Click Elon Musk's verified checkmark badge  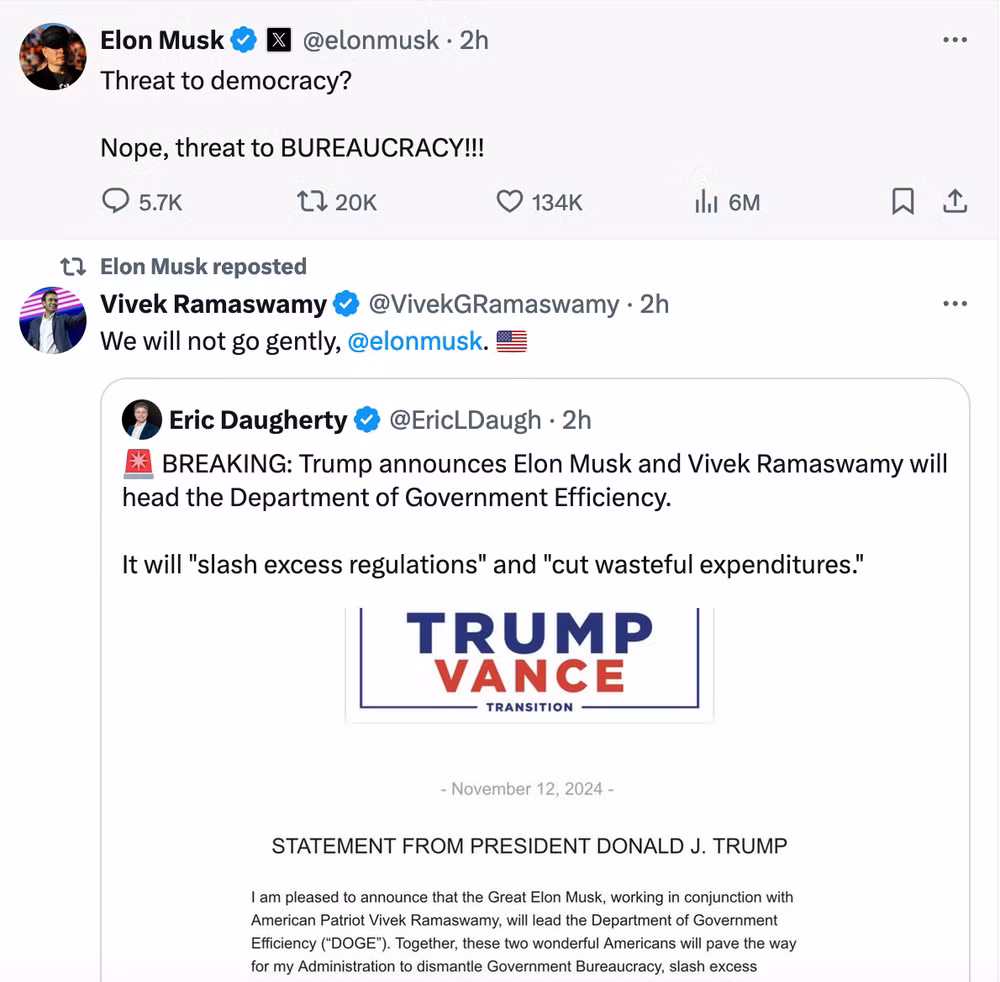point(243,40)
